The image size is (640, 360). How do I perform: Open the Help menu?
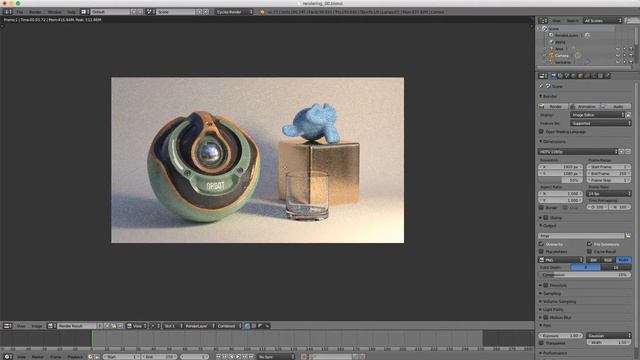[x=71, y=12]
